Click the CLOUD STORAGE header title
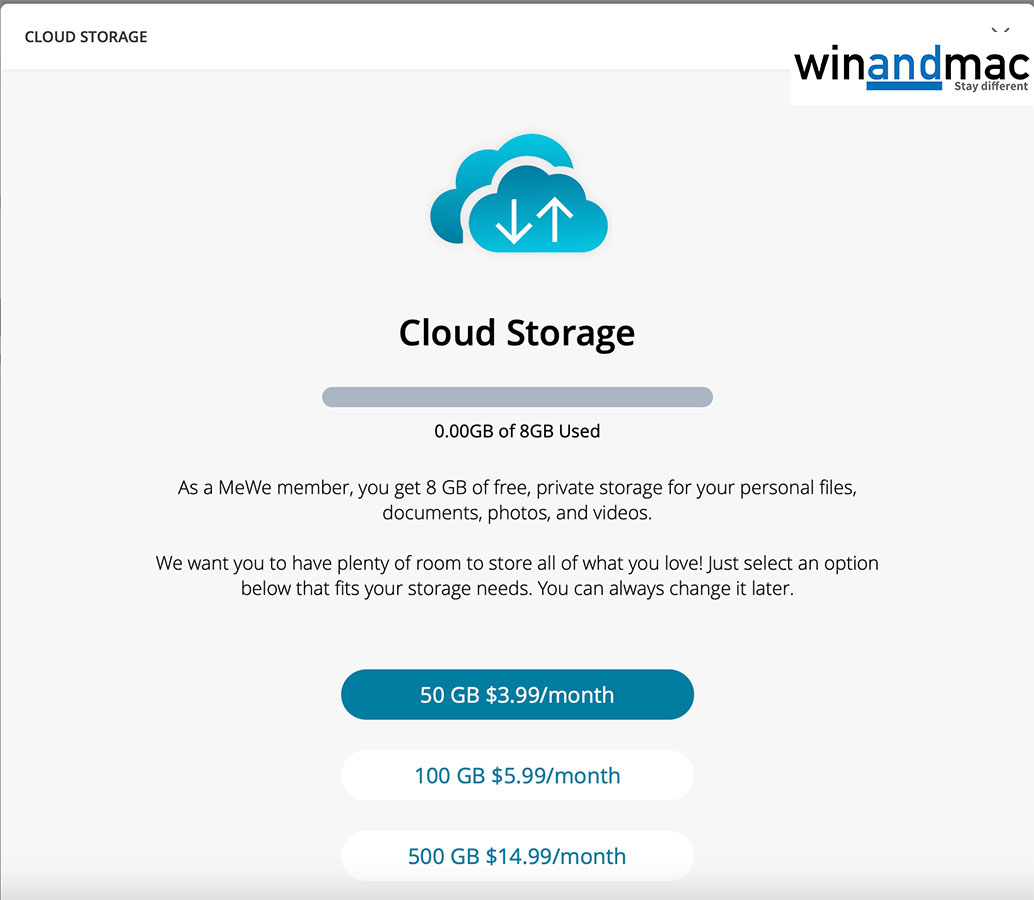Viewport: 1034px width, 900px height. click(x=86, y=37)
